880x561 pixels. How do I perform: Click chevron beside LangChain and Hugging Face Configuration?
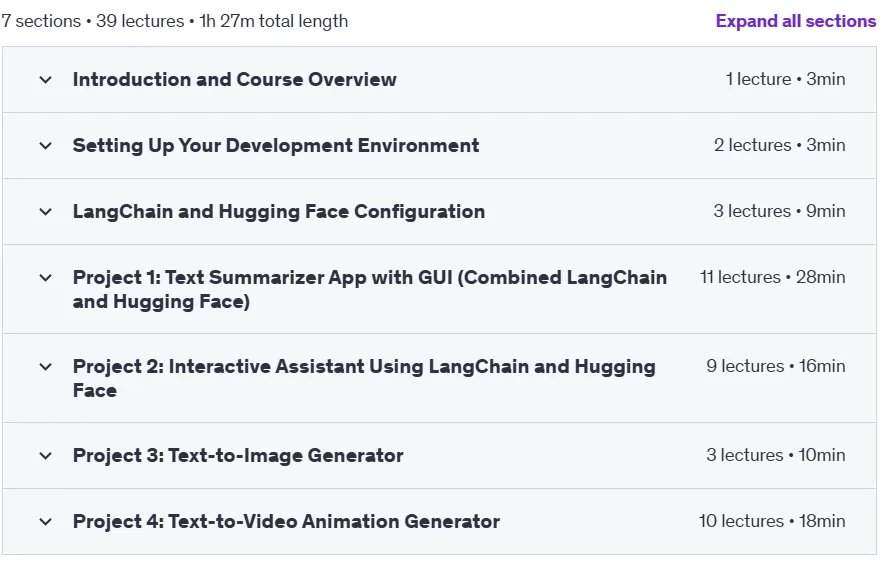[45, 211]
